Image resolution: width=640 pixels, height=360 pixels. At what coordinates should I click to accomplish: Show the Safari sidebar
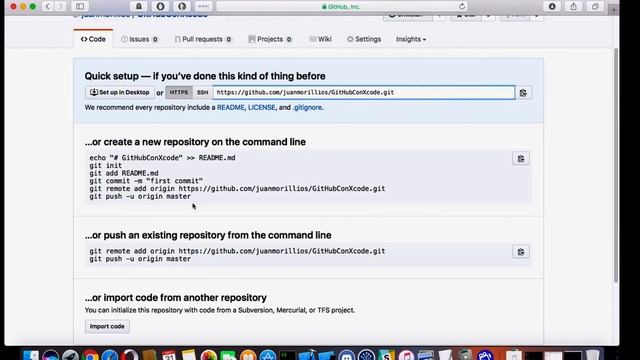pos(80,6)
